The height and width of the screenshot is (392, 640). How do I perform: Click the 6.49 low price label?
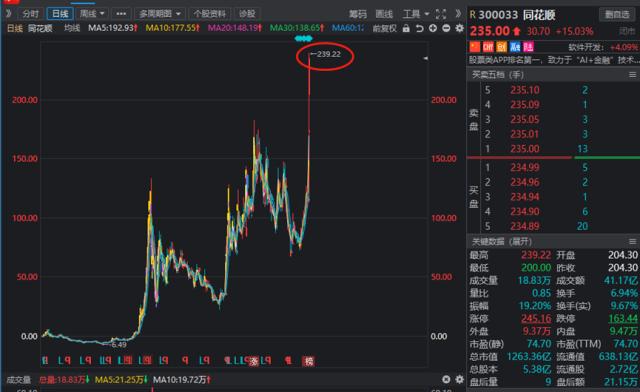click(x=118, y=345)
